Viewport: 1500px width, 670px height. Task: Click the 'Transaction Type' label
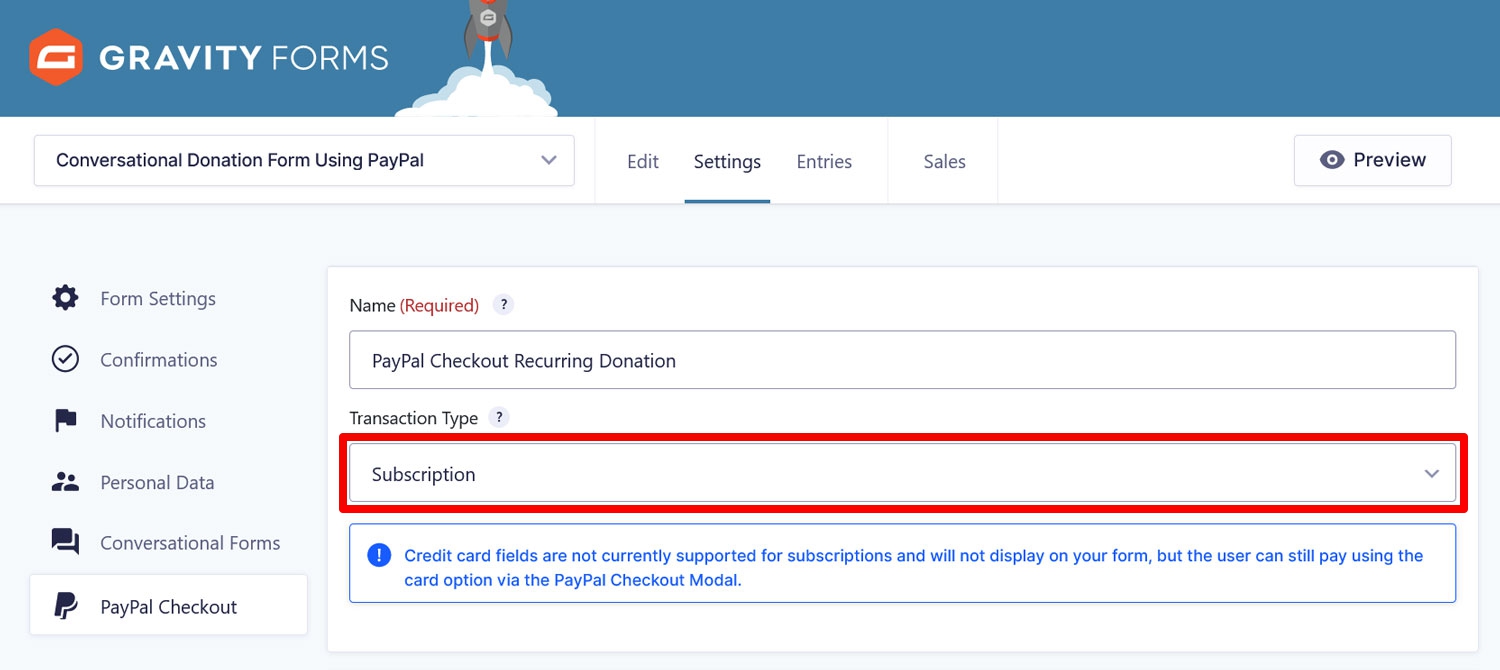[x=414, y=418]
